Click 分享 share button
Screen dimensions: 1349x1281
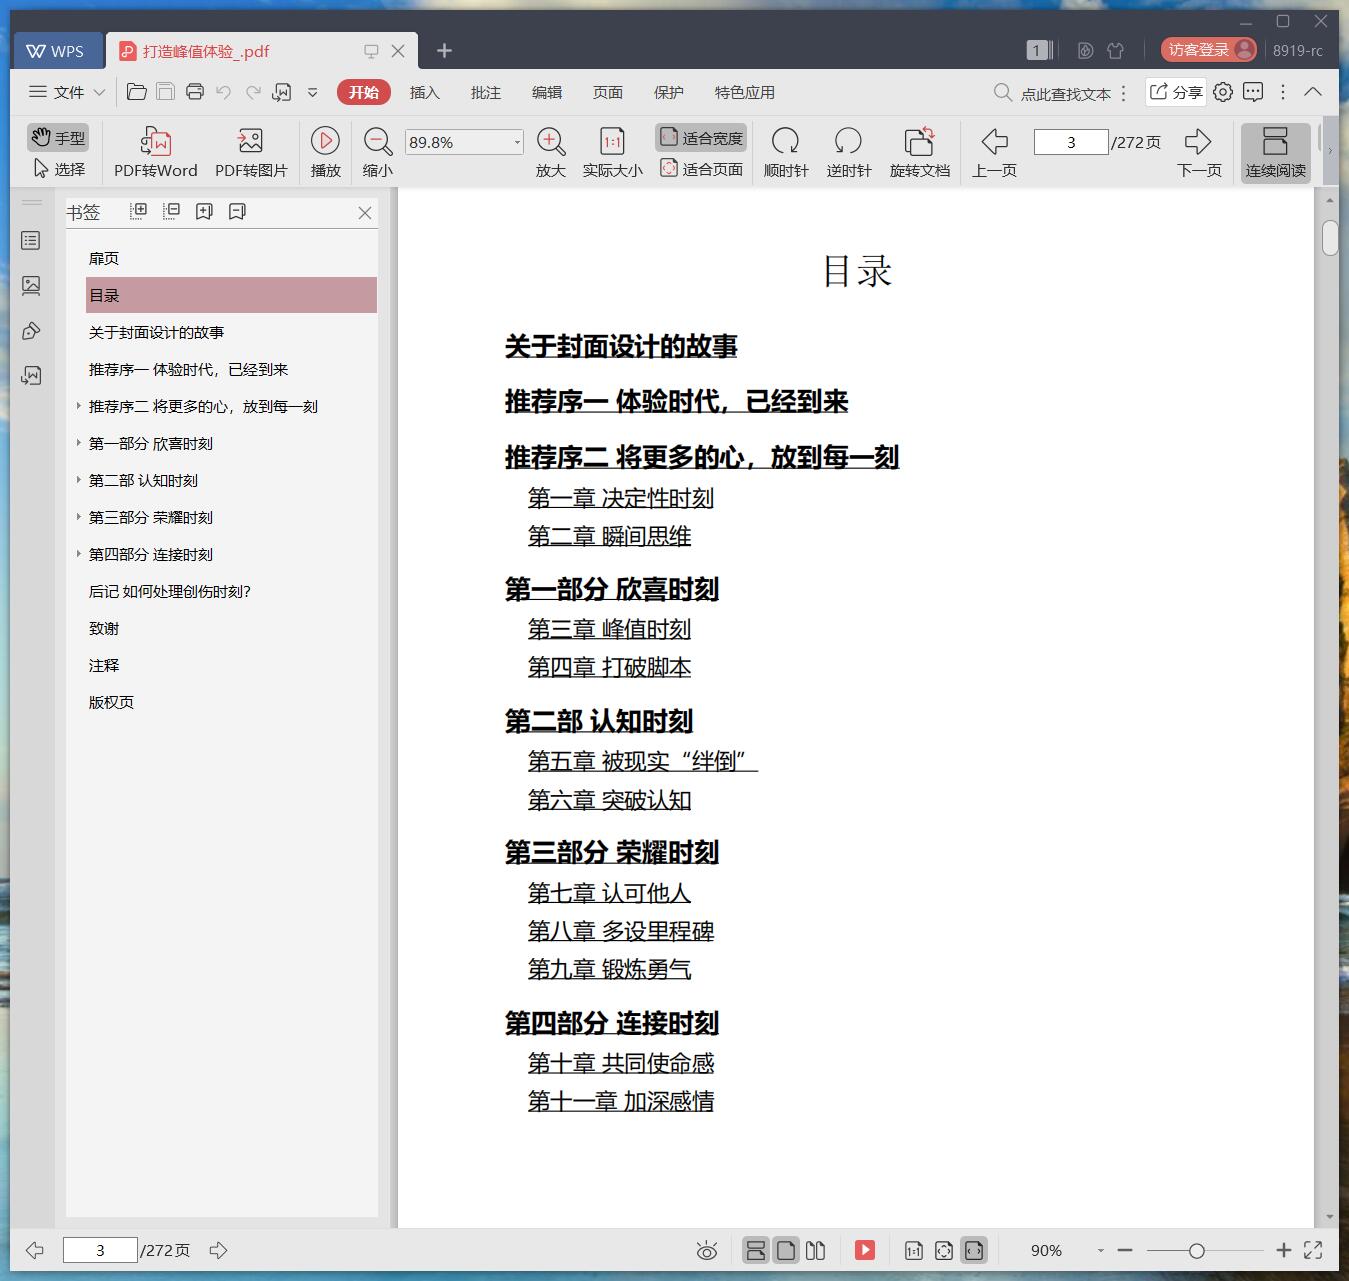[x=1176, y=92]
